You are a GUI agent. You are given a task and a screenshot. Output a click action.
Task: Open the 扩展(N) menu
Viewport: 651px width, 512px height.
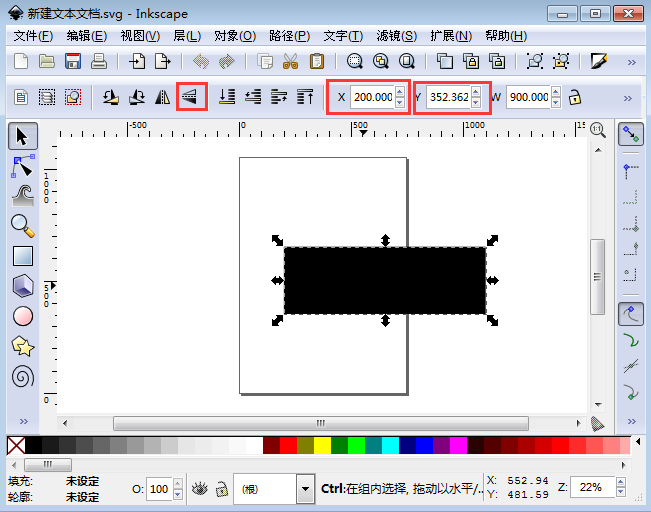(451, 36)
